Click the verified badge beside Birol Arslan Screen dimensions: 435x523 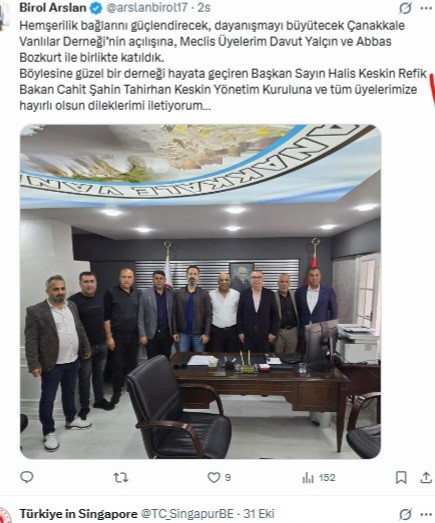(96, 8)
